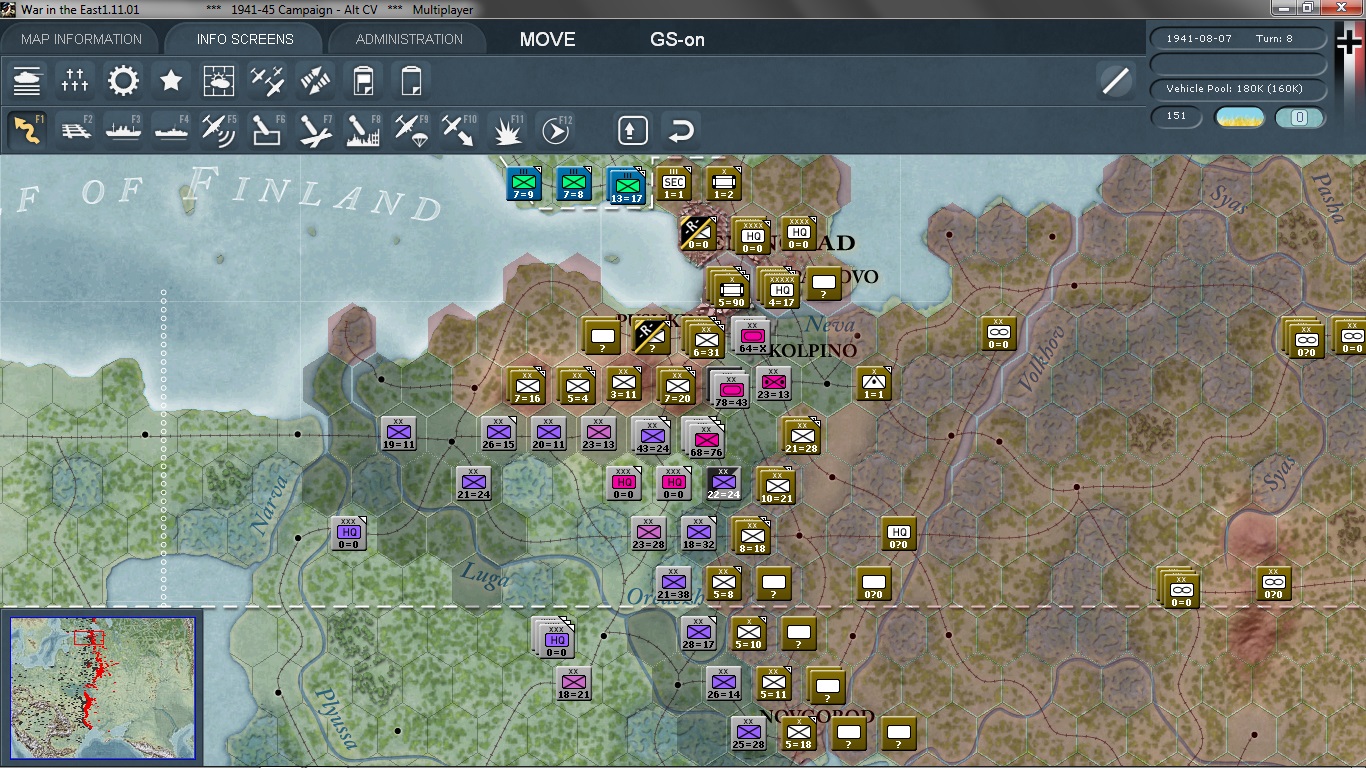This screenshot has width=1366, height=768.
Task: Click the GS-on status label
Action: 677,40
